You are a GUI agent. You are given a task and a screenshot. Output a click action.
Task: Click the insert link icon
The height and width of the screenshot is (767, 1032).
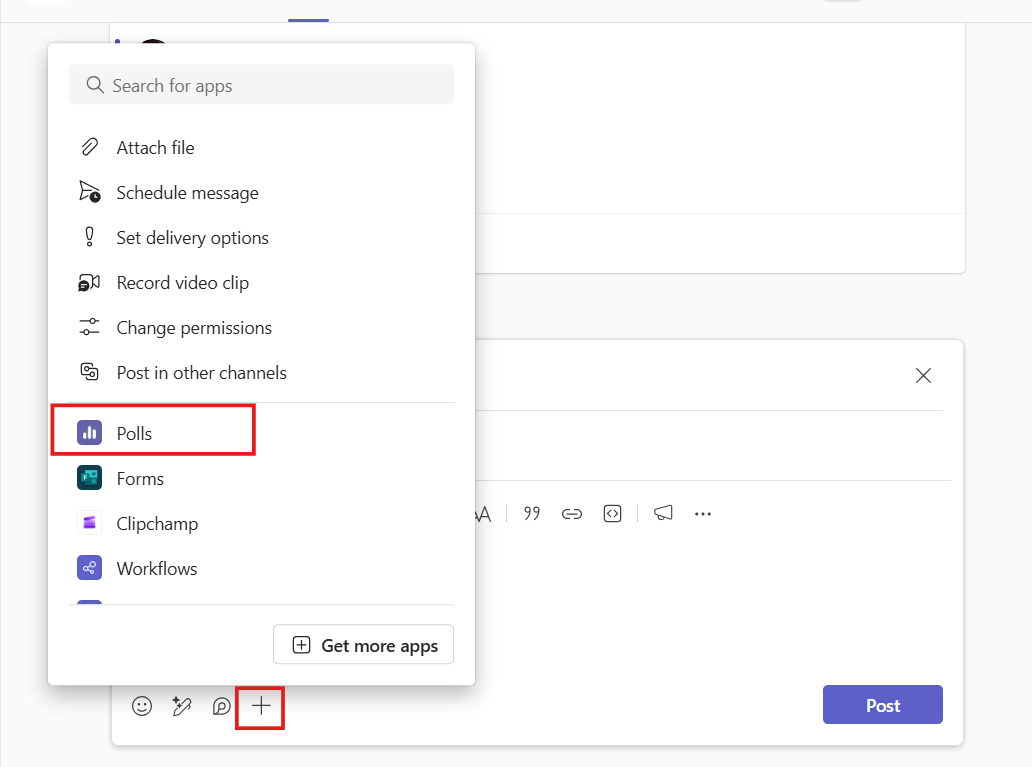point(572,514)
